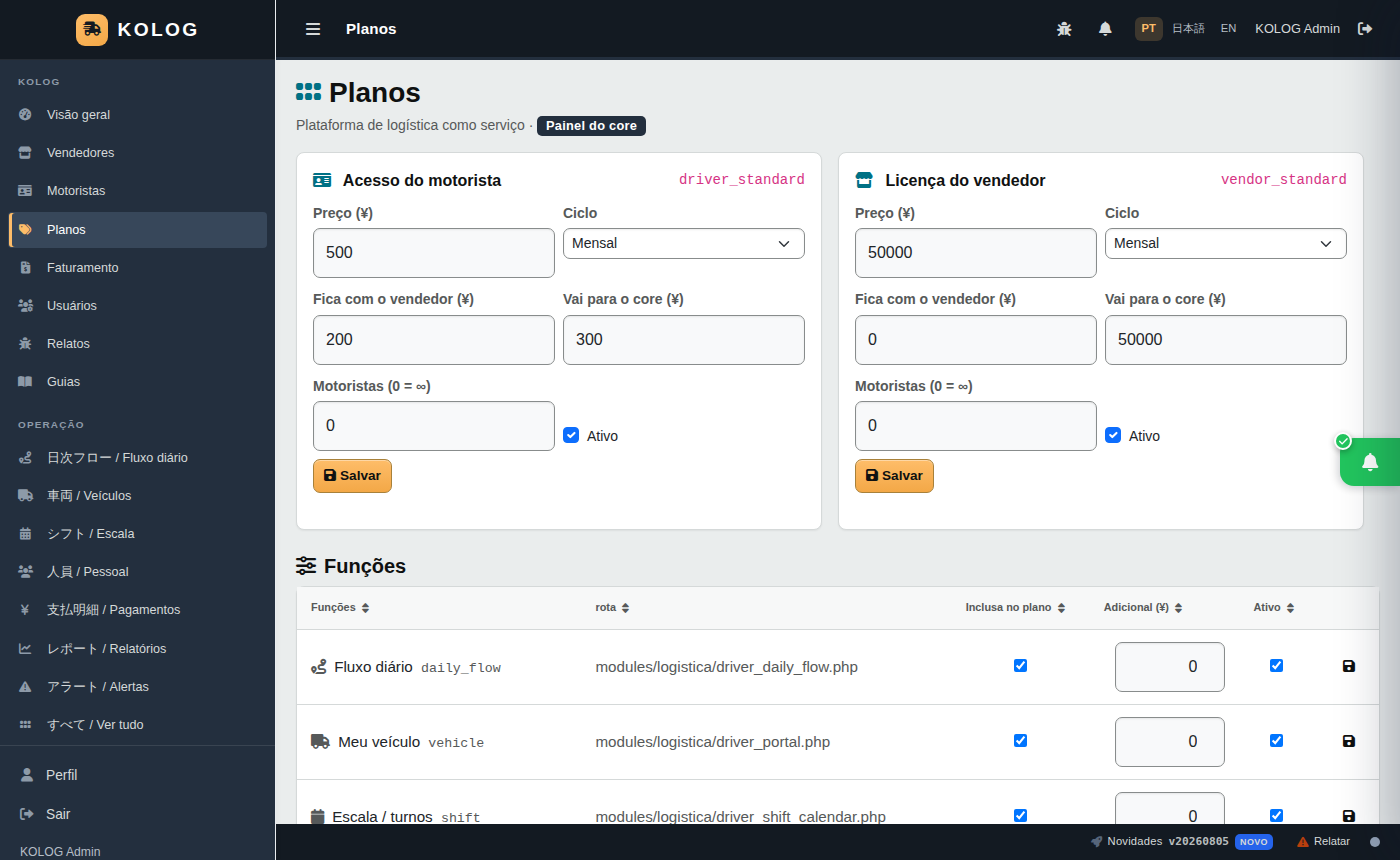Toggle Ativo checkbox for Meu veículo row

click(x=1276, y=740)
